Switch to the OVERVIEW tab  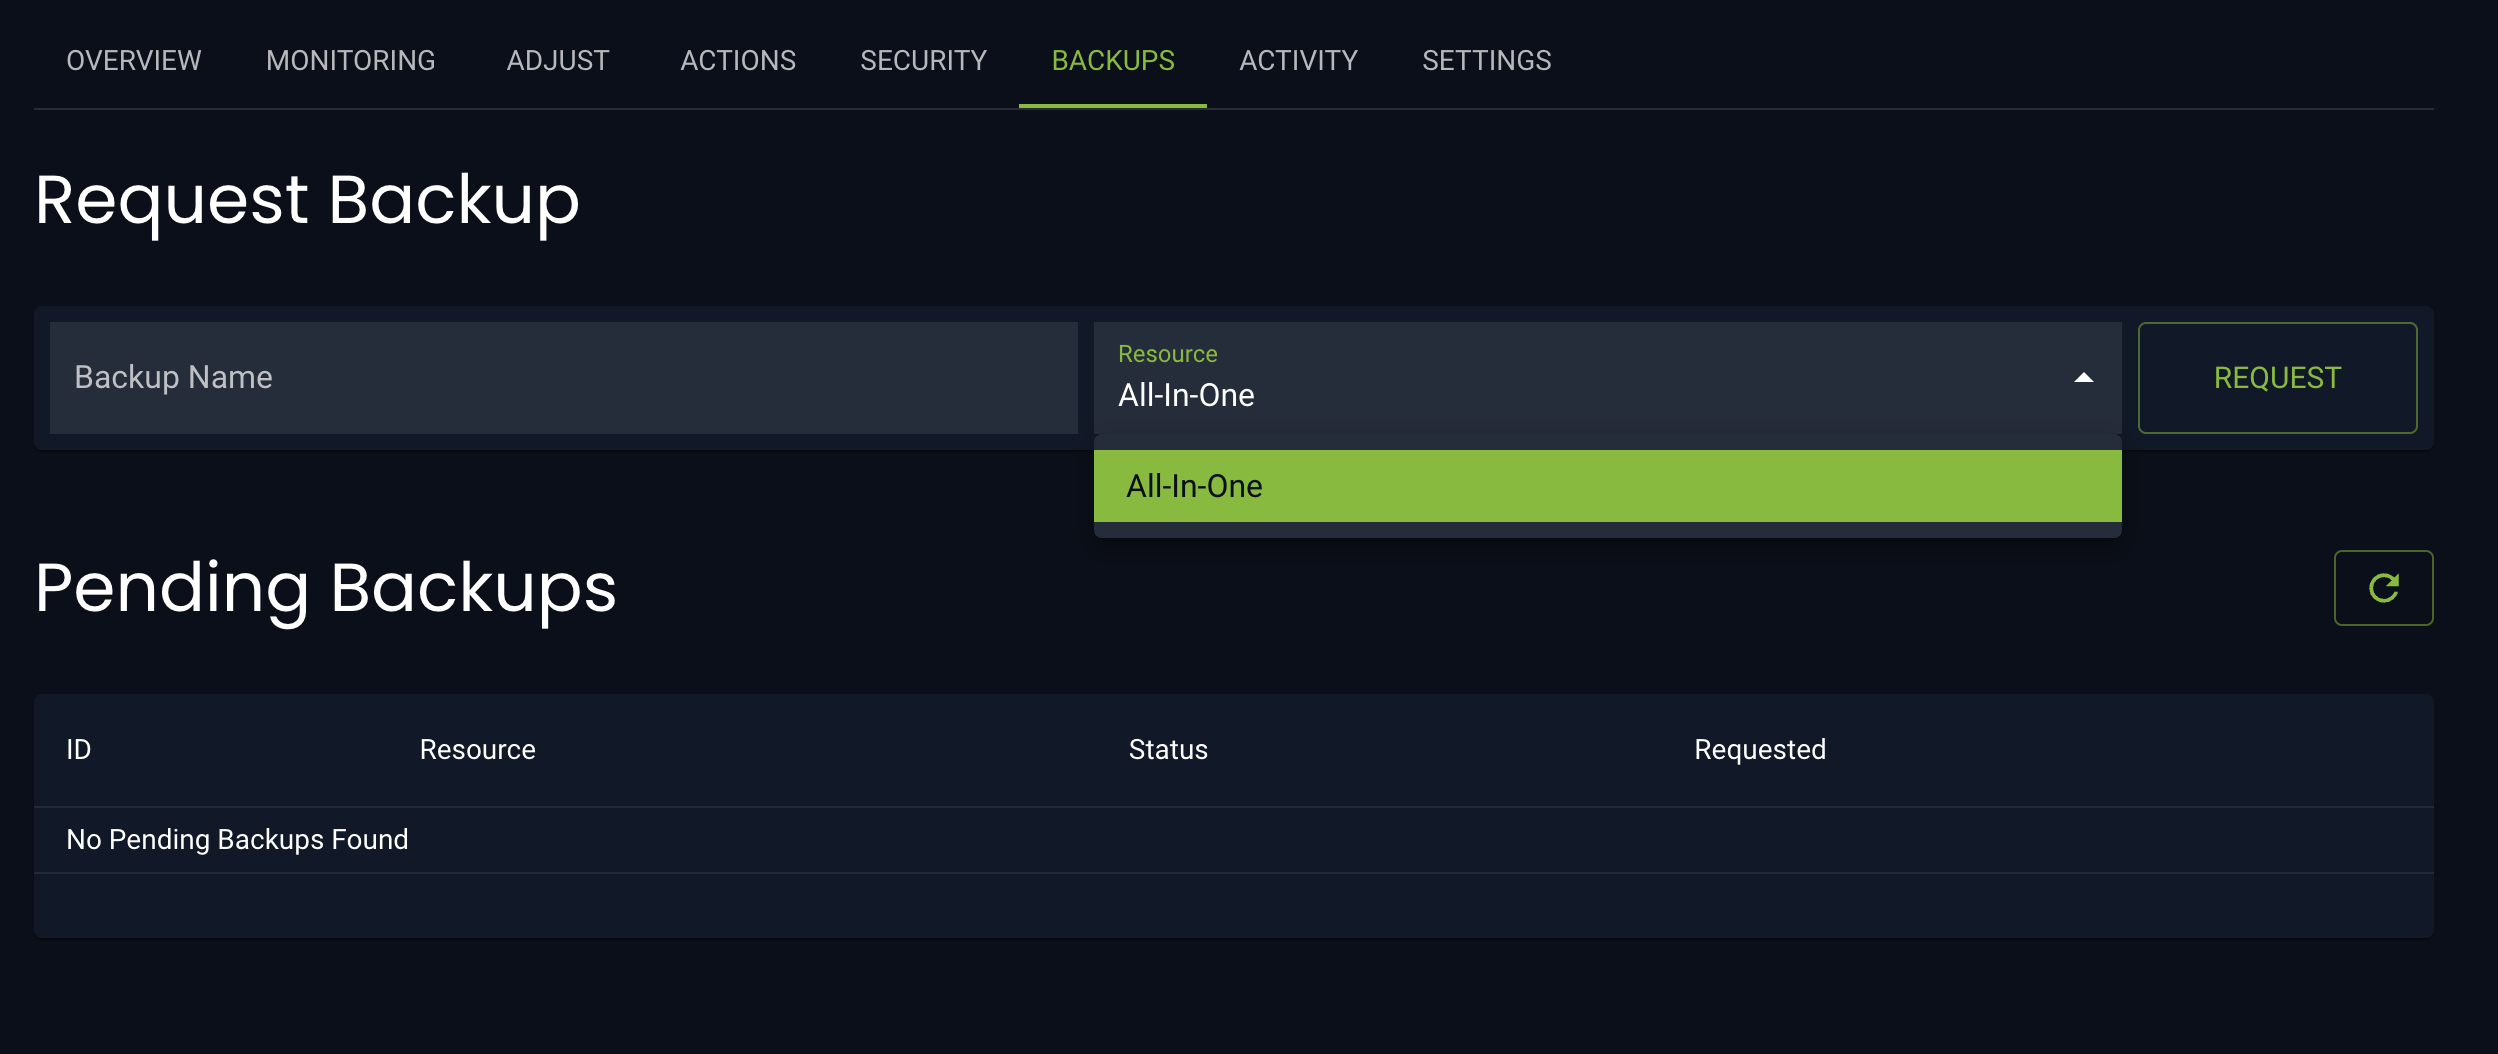[133, 61]
